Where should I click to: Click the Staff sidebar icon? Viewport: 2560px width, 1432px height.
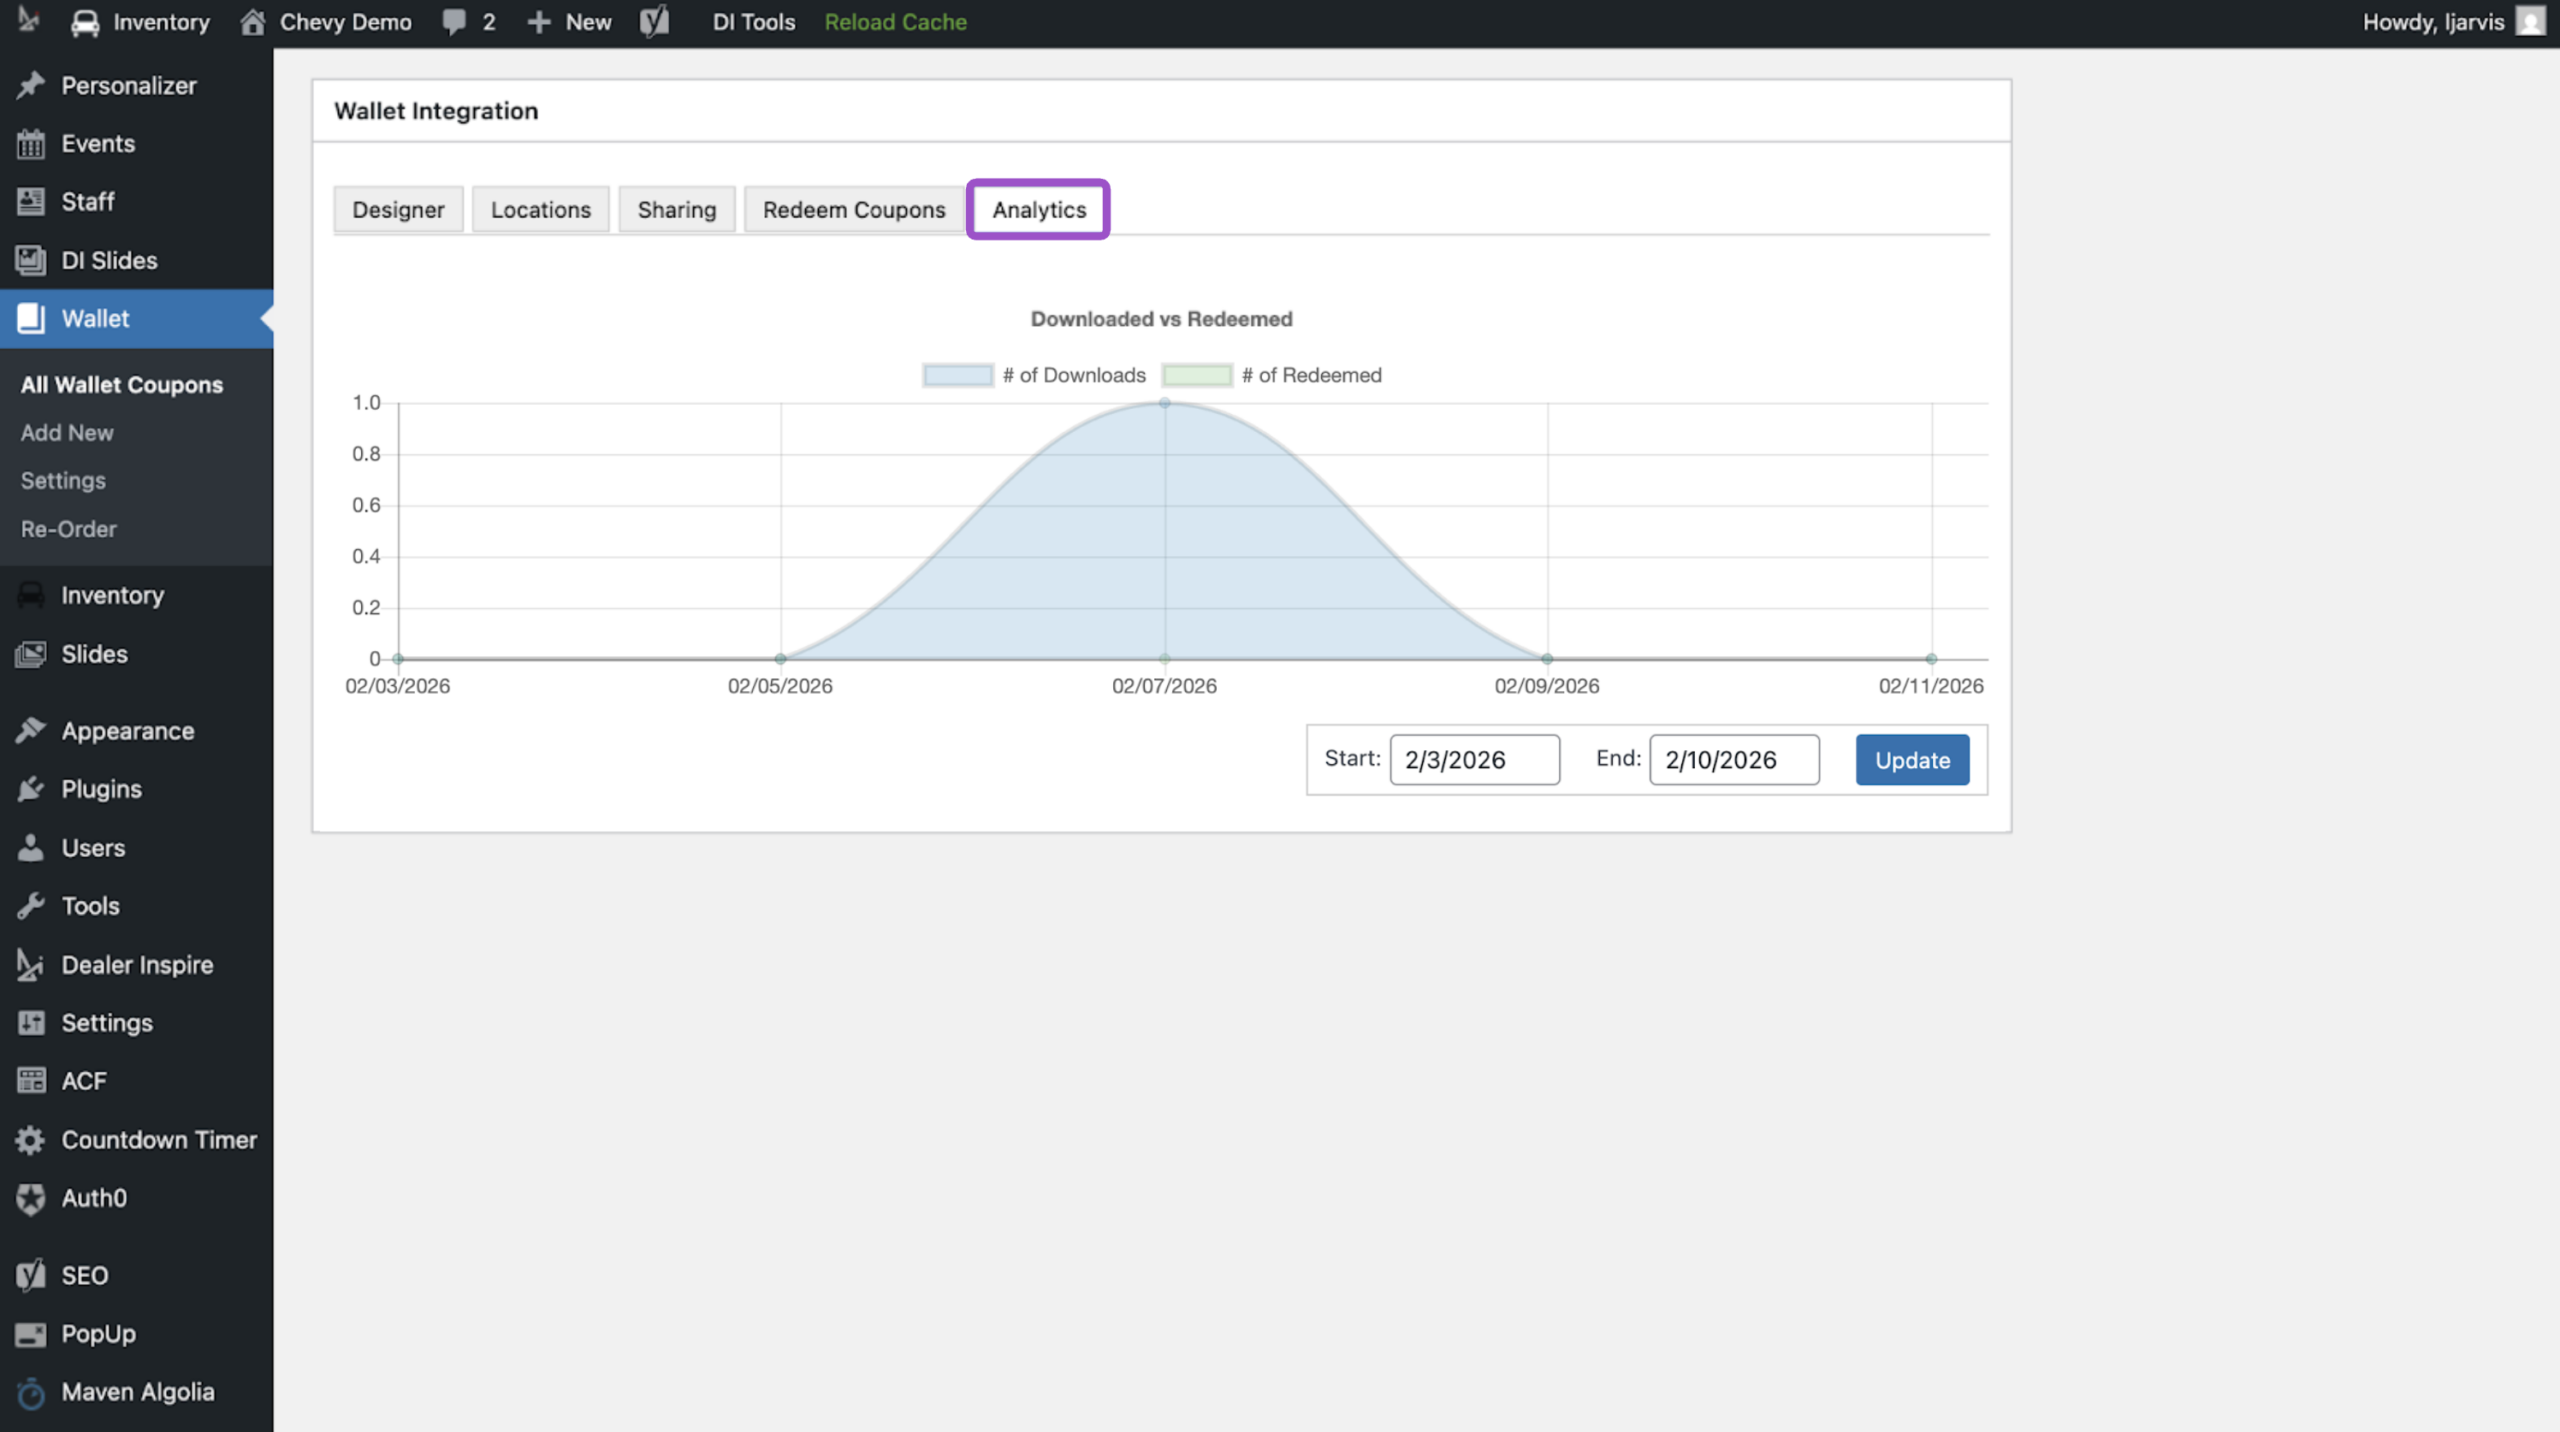(31, 202)
